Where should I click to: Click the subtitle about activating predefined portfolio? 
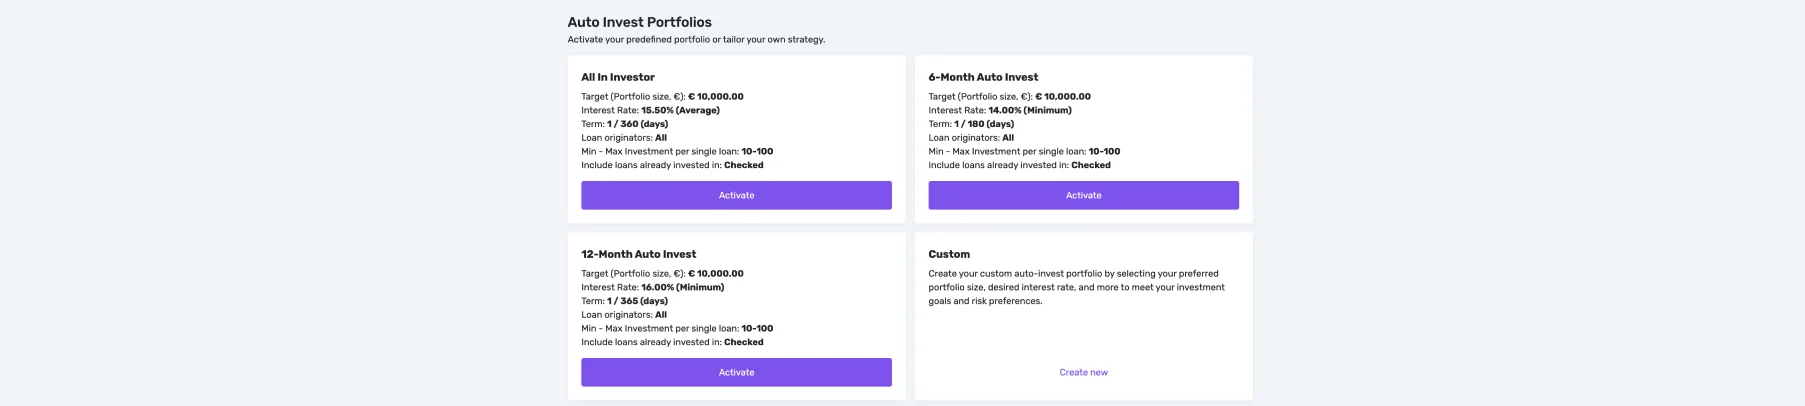click(x=696, y=40)
